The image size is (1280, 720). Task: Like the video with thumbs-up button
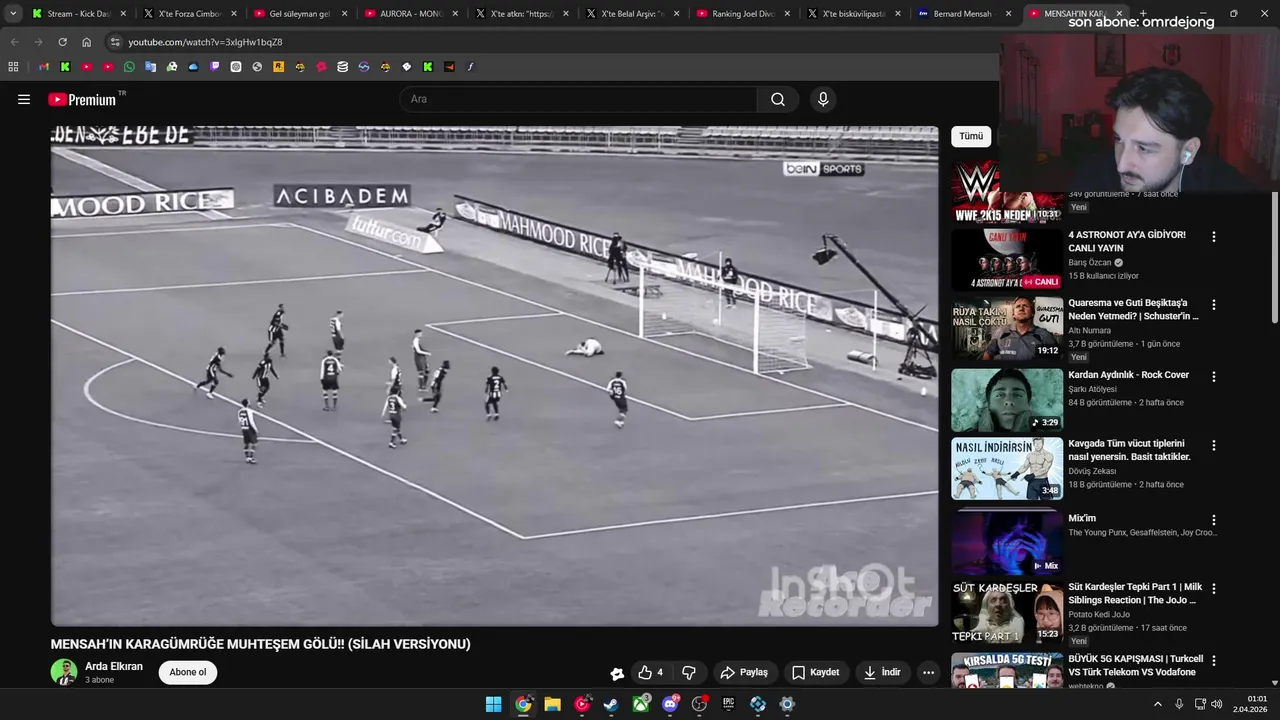point(650,672)
